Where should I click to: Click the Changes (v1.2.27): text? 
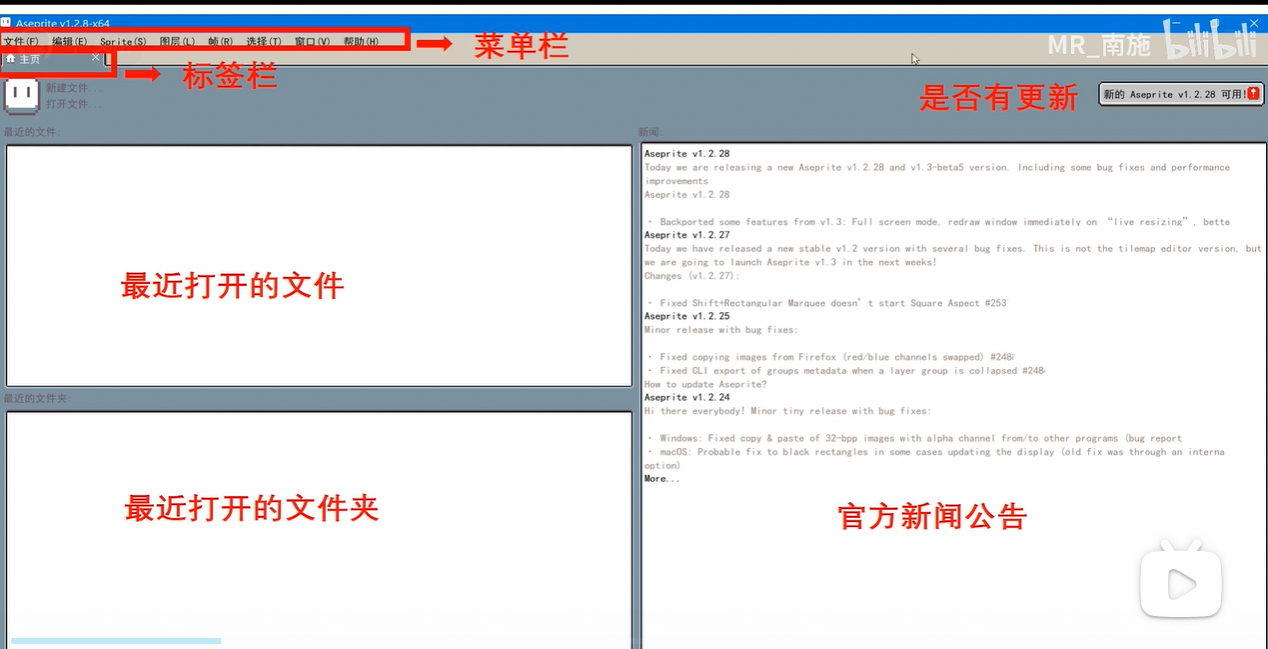pyautogui.click(x=692, y=276)
